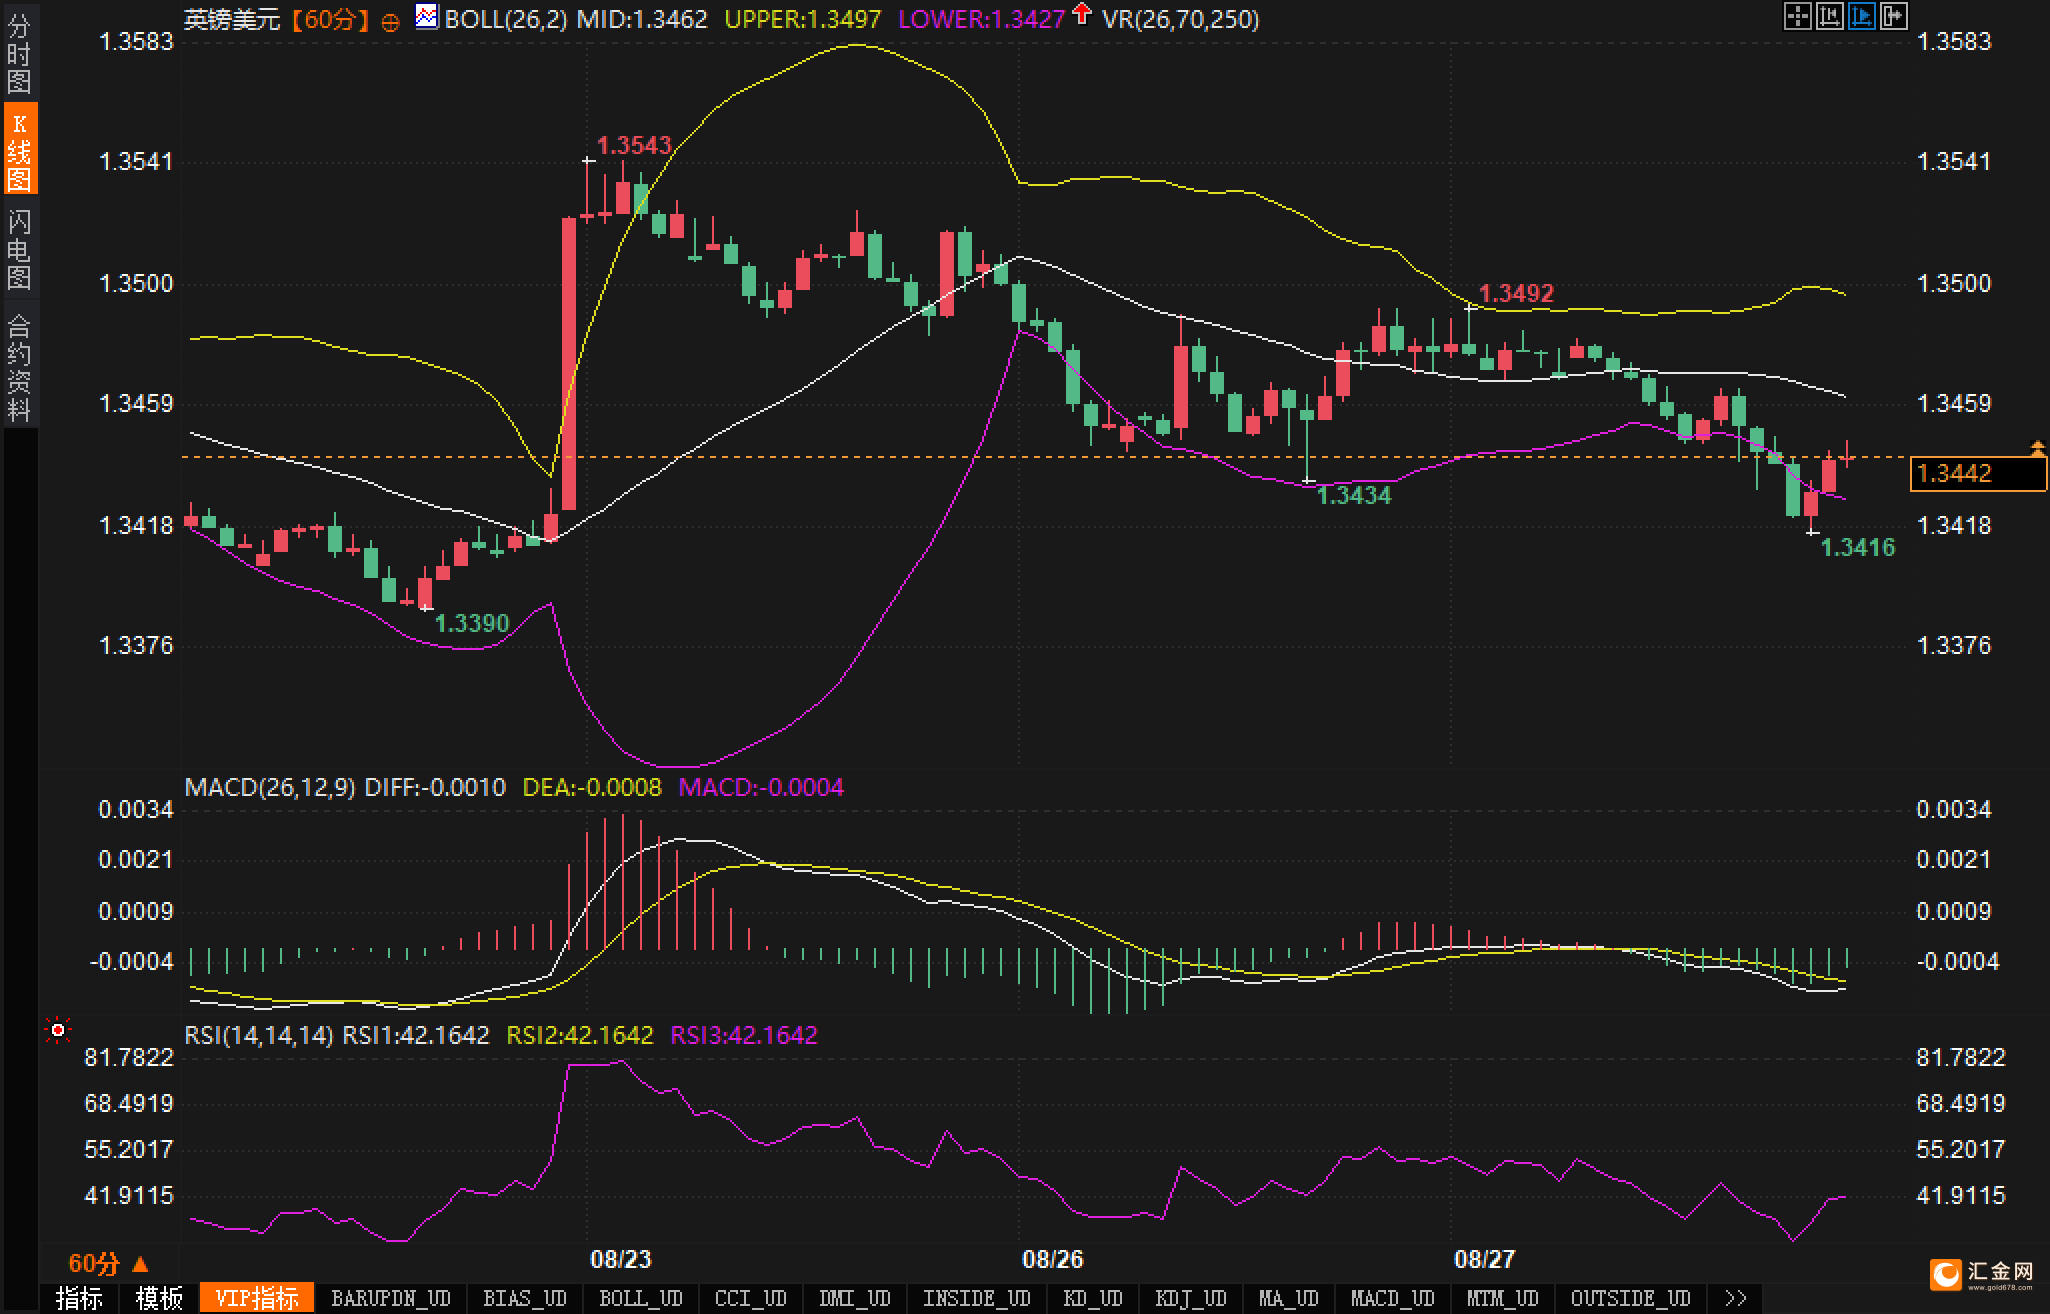The height and width of the screenshot is (1314, 2050).
Task: Select the MACD_UD indicator tab
Action: (1392, 1298)
